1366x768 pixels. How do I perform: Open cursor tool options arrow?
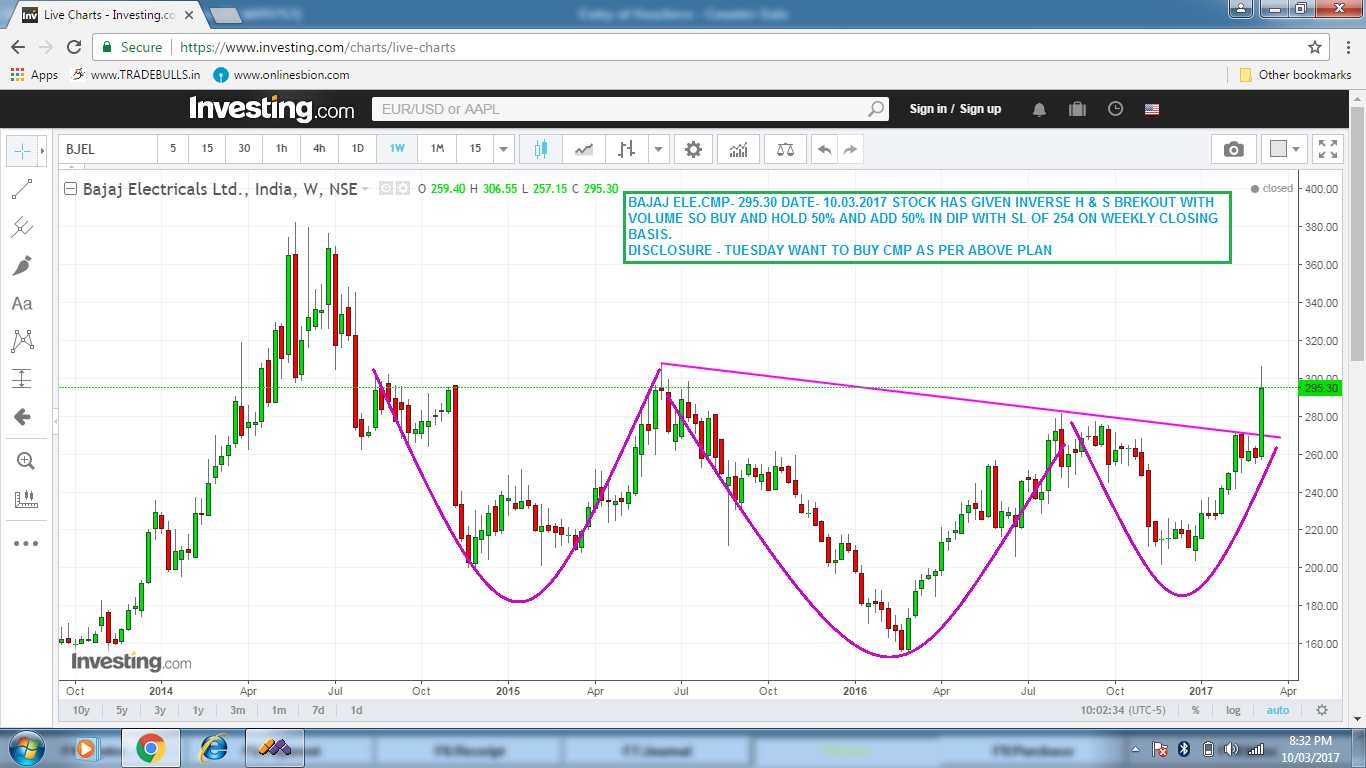pos(42,150)
